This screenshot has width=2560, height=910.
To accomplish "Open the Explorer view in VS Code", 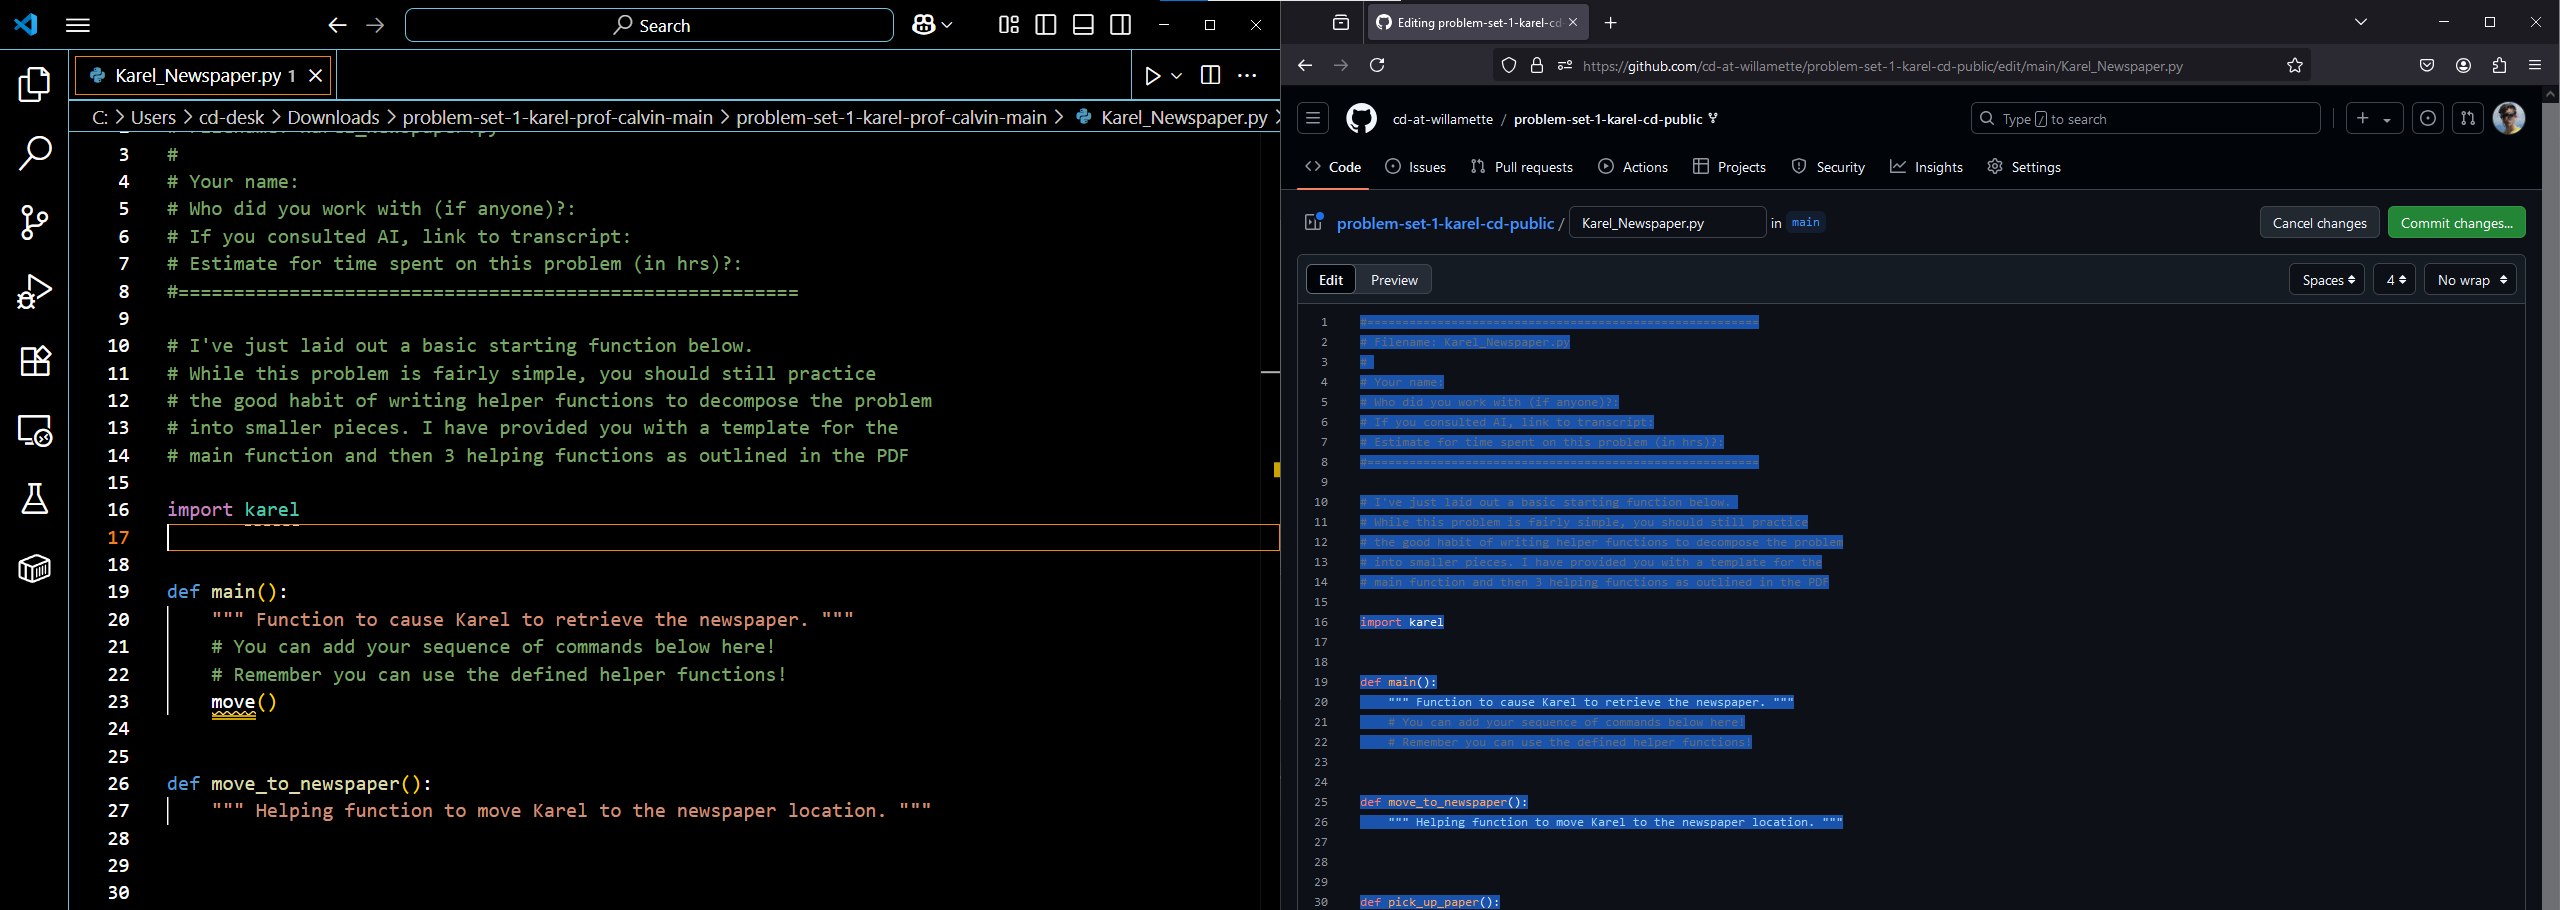I will [x=34, y=85].
